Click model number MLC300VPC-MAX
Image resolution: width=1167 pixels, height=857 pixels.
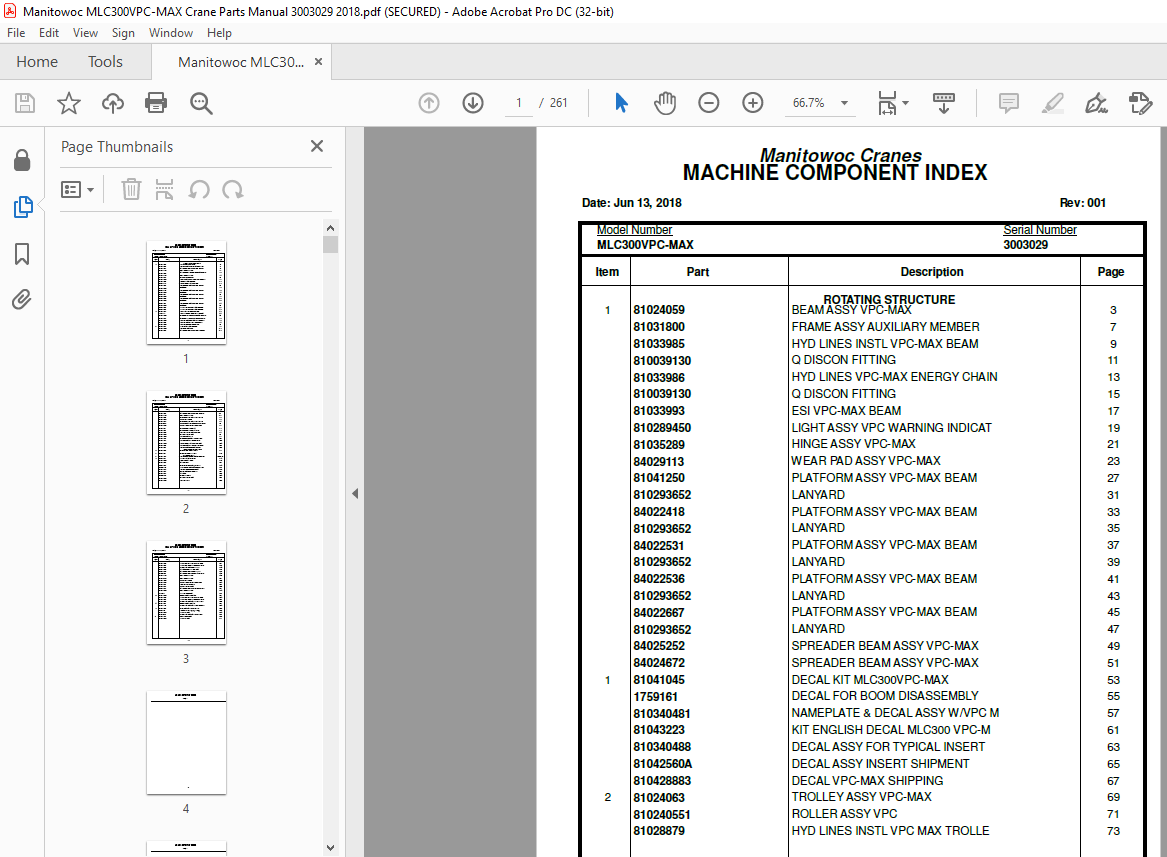tap(645, 245)
